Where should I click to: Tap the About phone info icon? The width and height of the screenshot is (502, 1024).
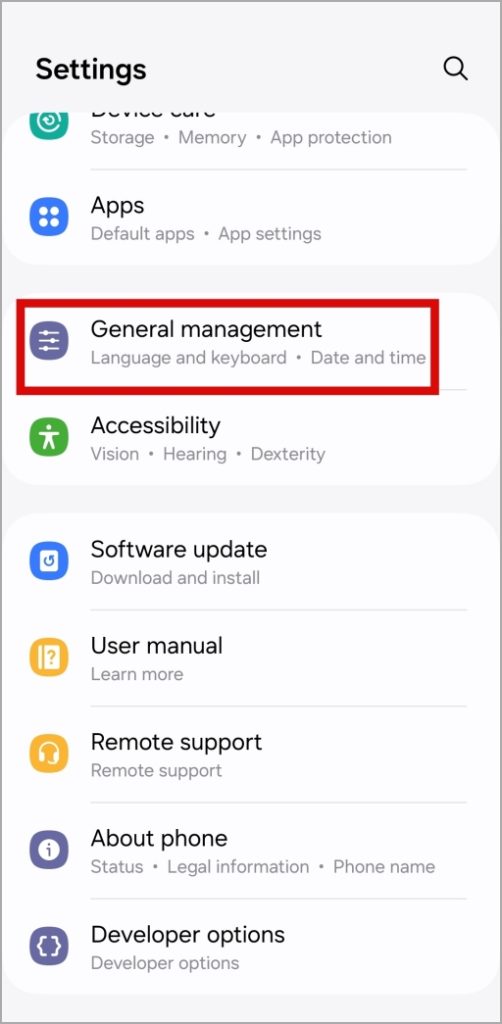49,850
